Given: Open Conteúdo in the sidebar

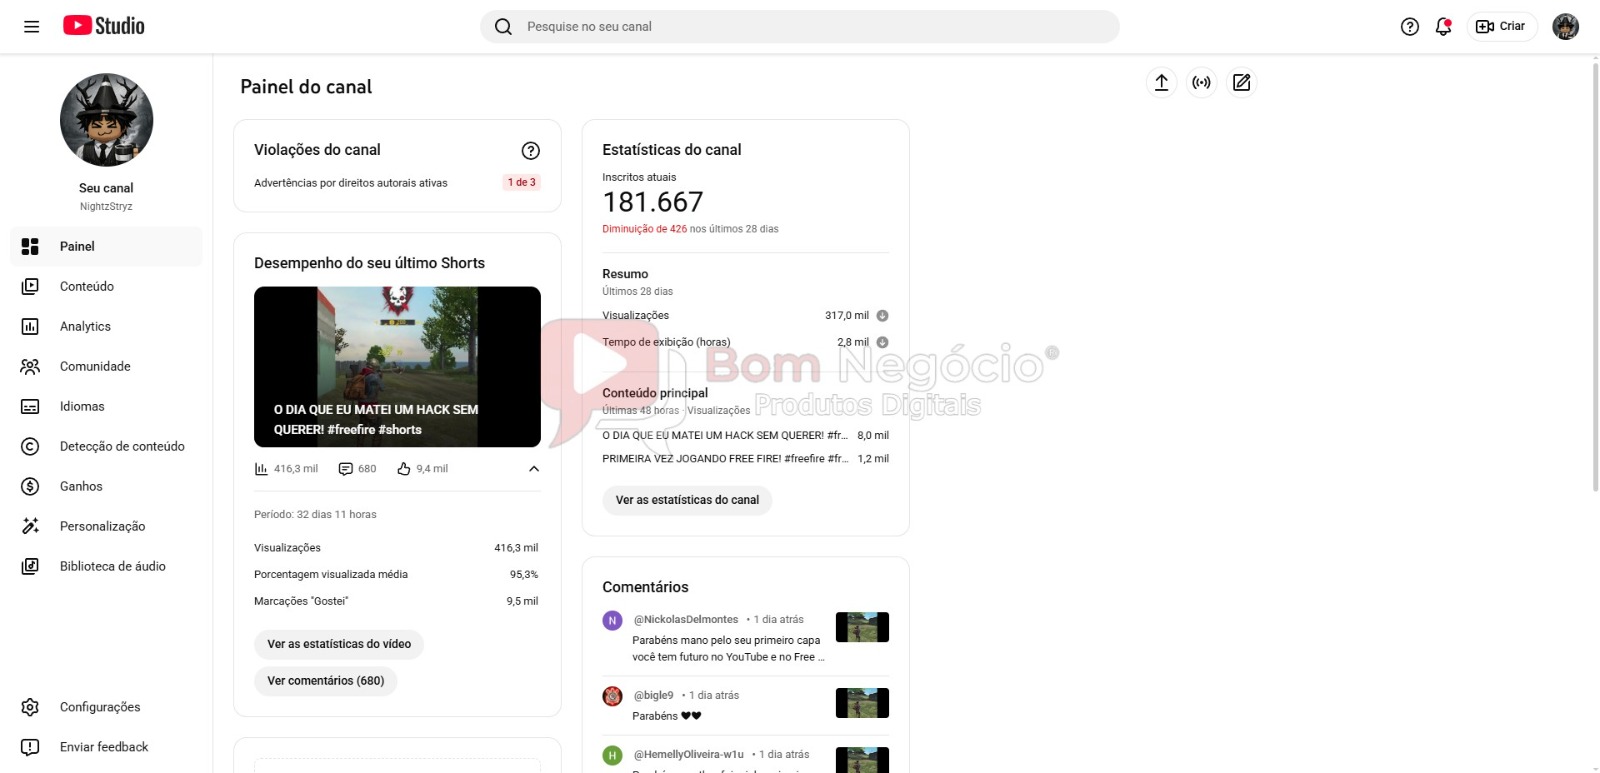Looking at the screenshot, I should pyautogui.click(x=106, y=287).
